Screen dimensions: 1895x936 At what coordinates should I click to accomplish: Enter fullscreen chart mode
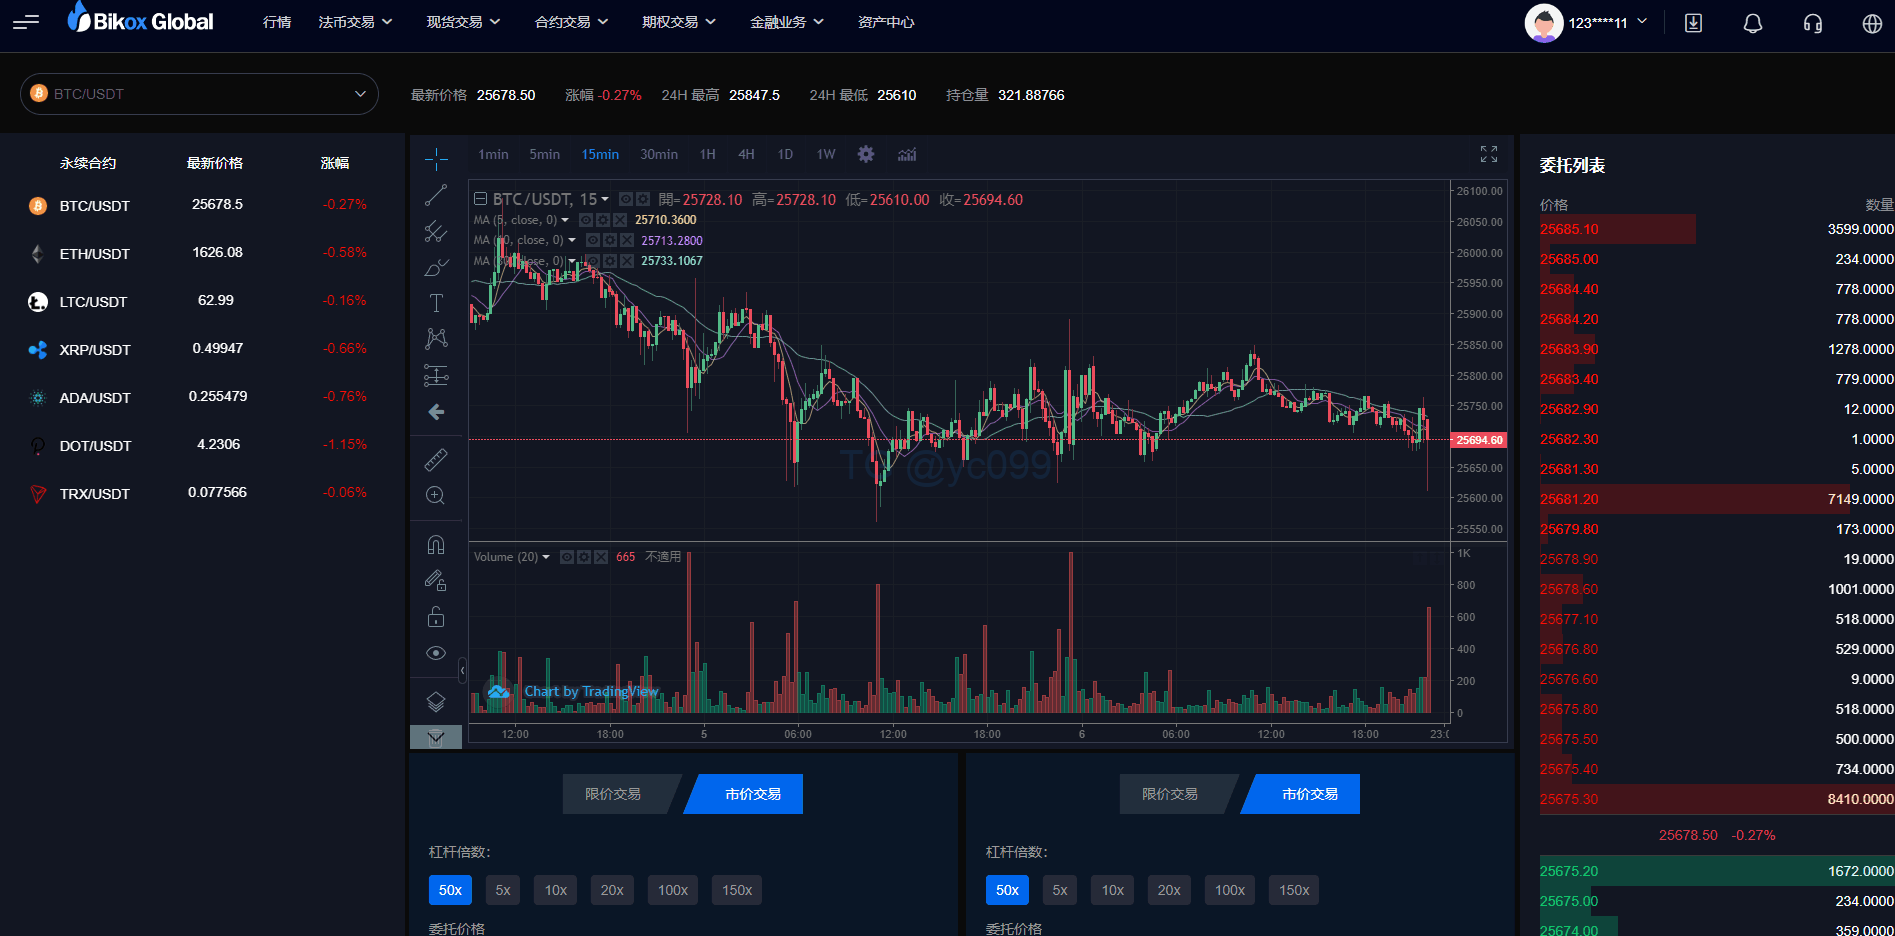click(1488, 154)
